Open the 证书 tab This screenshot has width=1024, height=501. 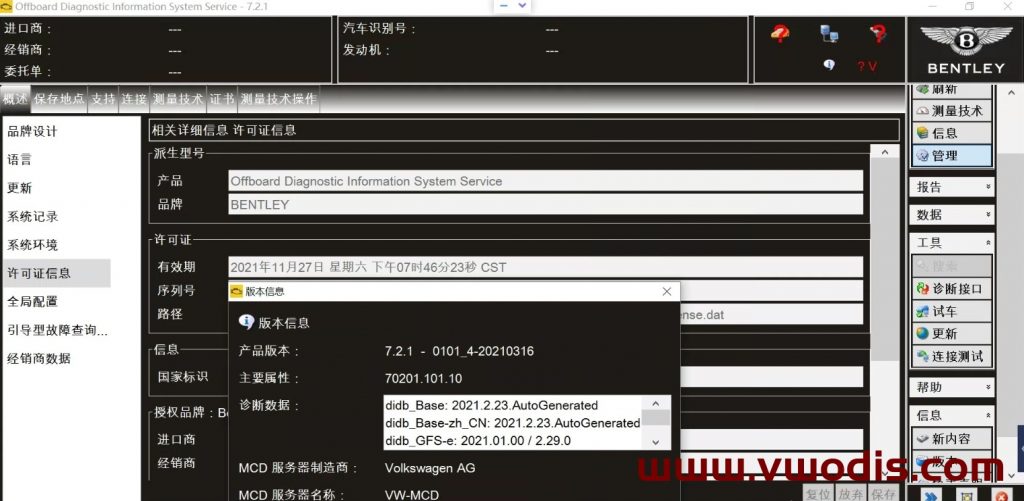222,99
